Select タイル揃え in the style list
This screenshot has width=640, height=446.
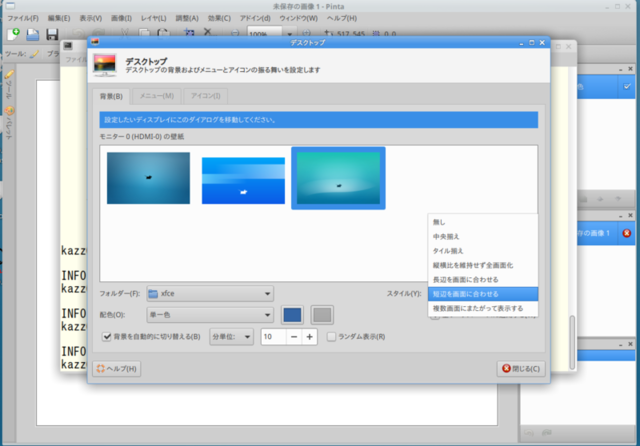point(483,251)
